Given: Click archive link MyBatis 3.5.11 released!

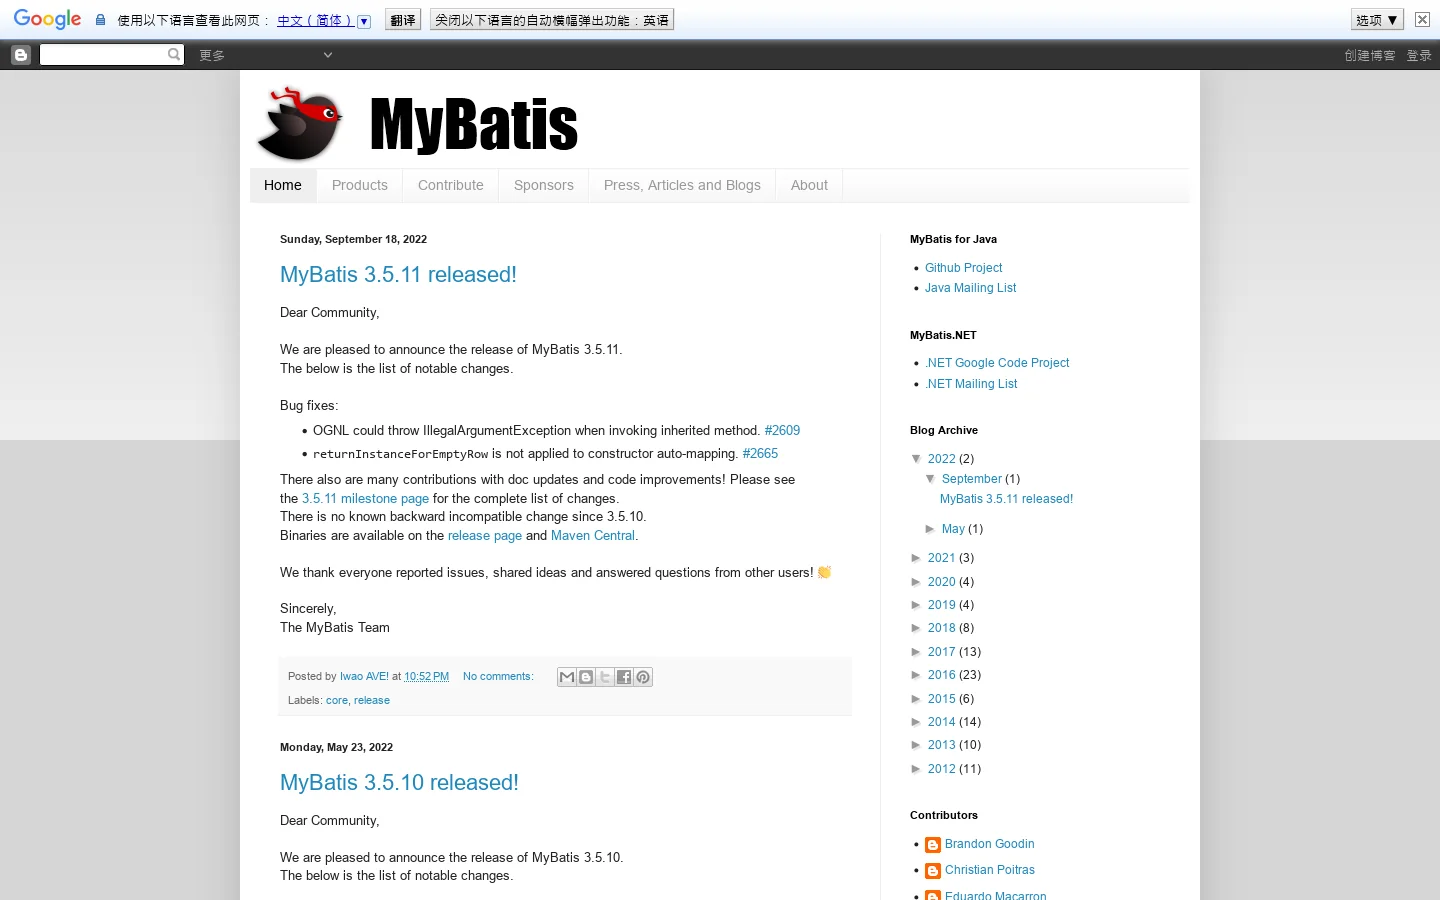Looking at the screenshot, I should pyautogui.click(x=1006, y=499).
